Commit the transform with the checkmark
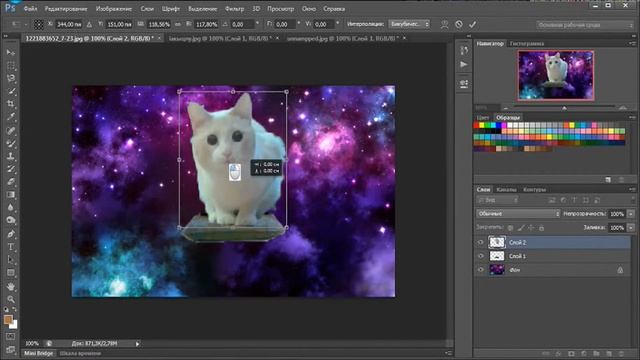This screenshot has height=360, width=640. coord(472,24)
